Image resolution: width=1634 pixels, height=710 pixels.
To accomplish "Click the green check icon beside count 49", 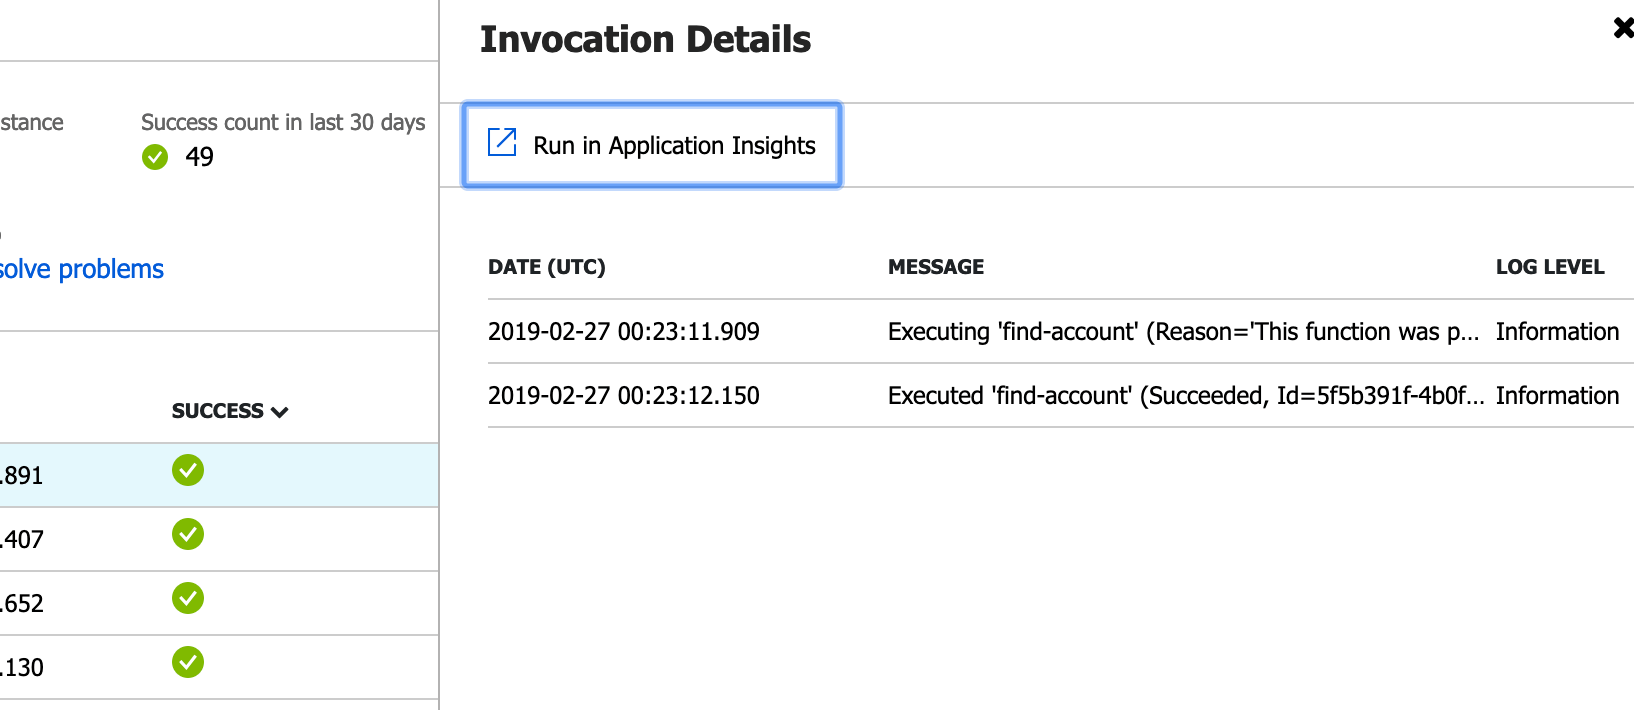I will (x=155, y=157).
